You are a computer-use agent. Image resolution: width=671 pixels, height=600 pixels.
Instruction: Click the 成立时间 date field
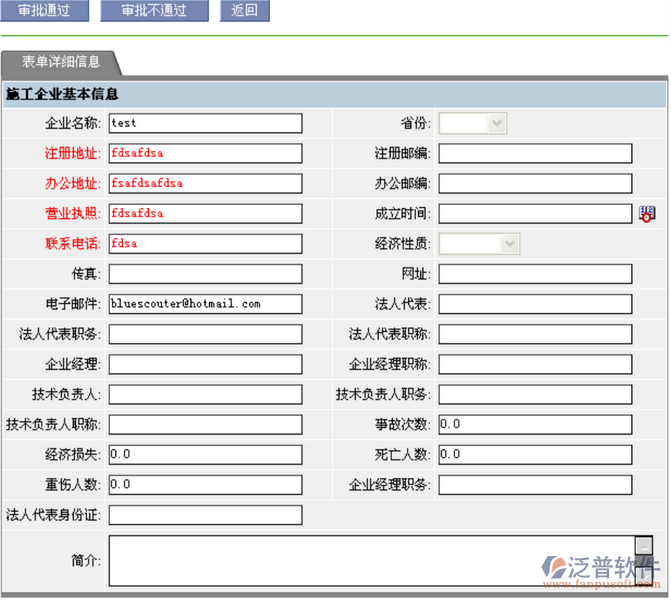(535, 213)
